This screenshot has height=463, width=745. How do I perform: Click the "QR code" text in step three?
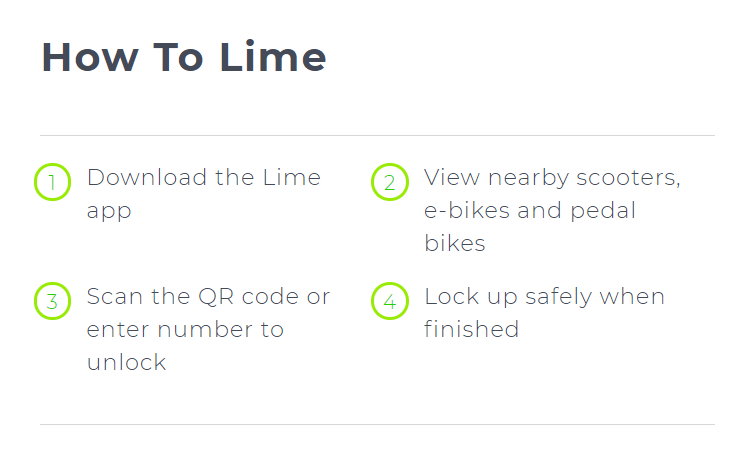click(x=247, y=297)
